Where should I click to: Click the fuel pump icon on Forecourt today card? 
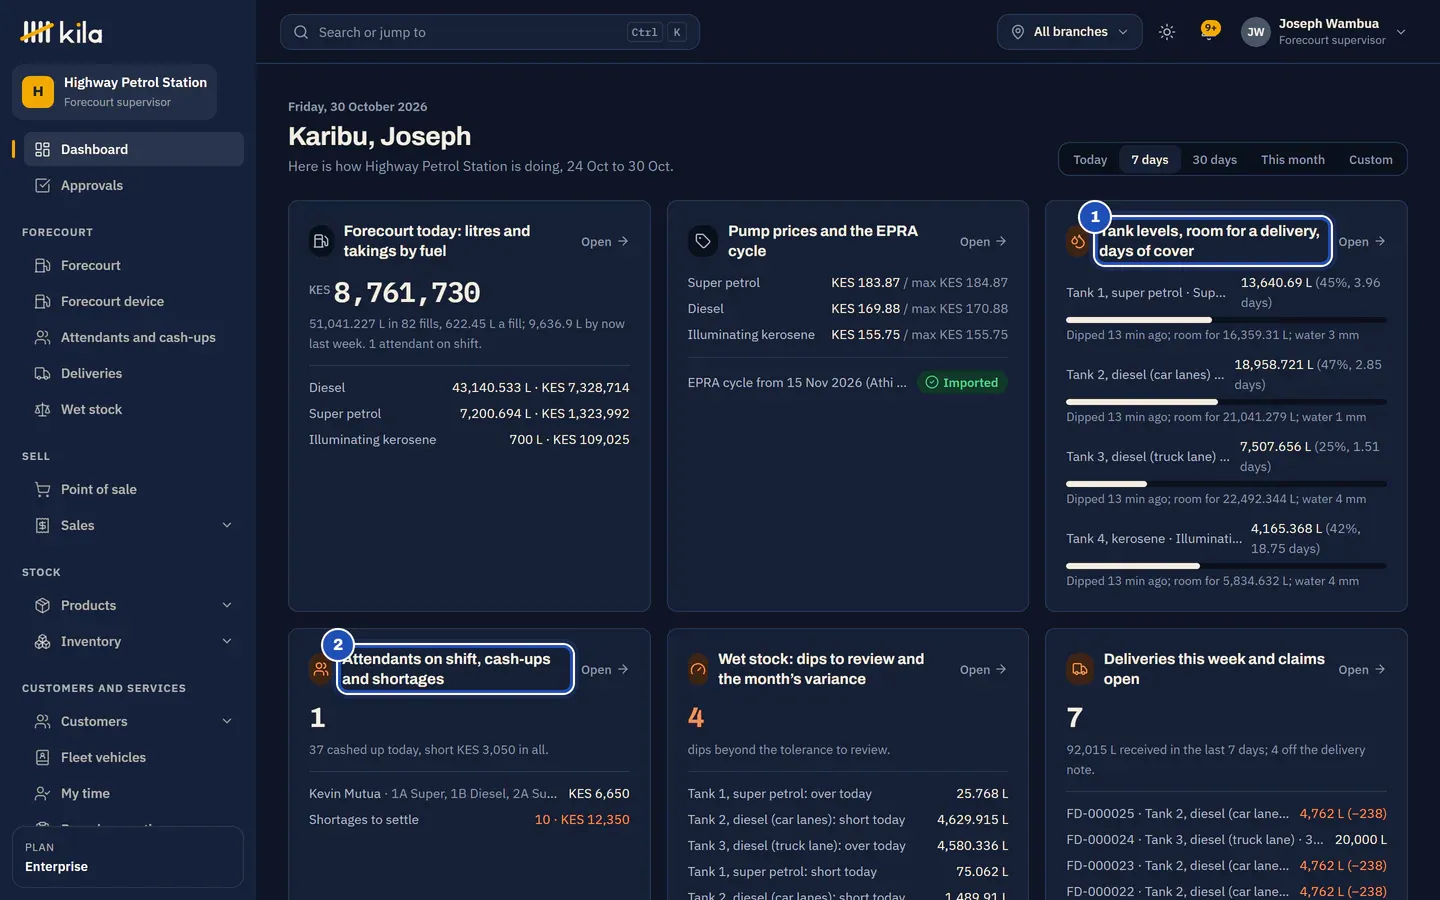(x=321, y=241)
